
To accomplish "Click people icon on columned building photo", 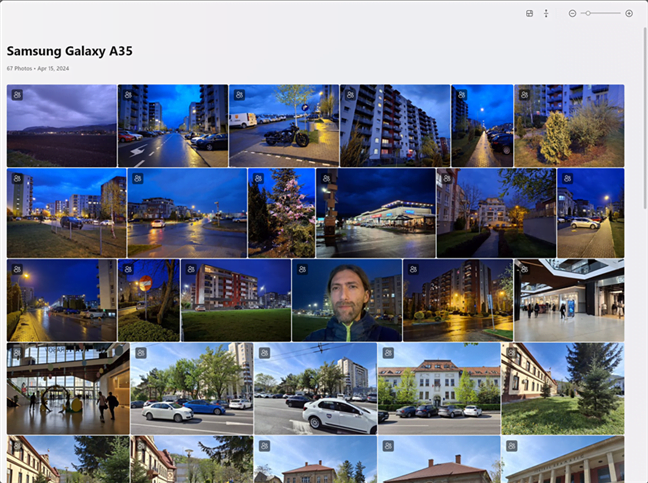I will 512,446.
